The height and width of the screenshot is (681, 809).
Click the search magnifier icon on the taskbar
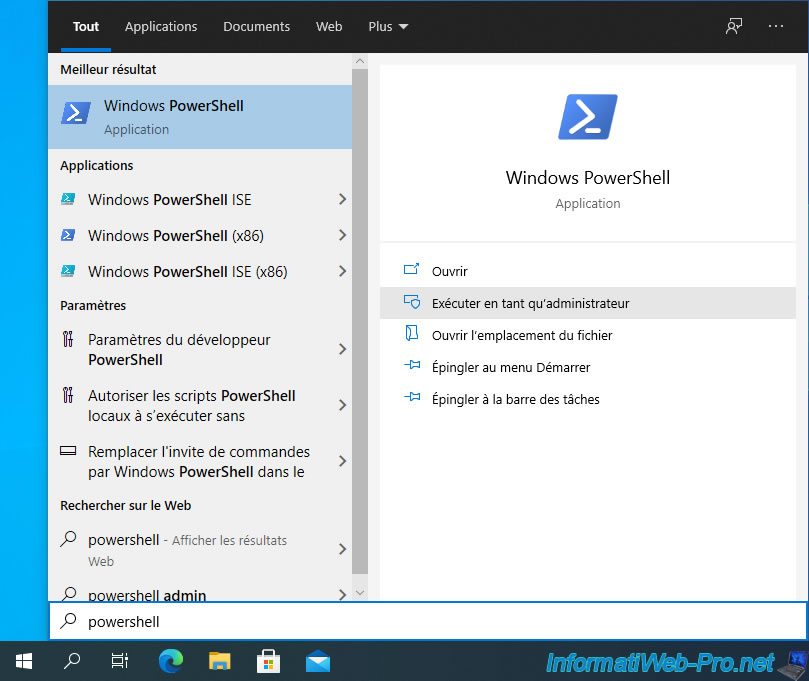click(x=71, y=661)
